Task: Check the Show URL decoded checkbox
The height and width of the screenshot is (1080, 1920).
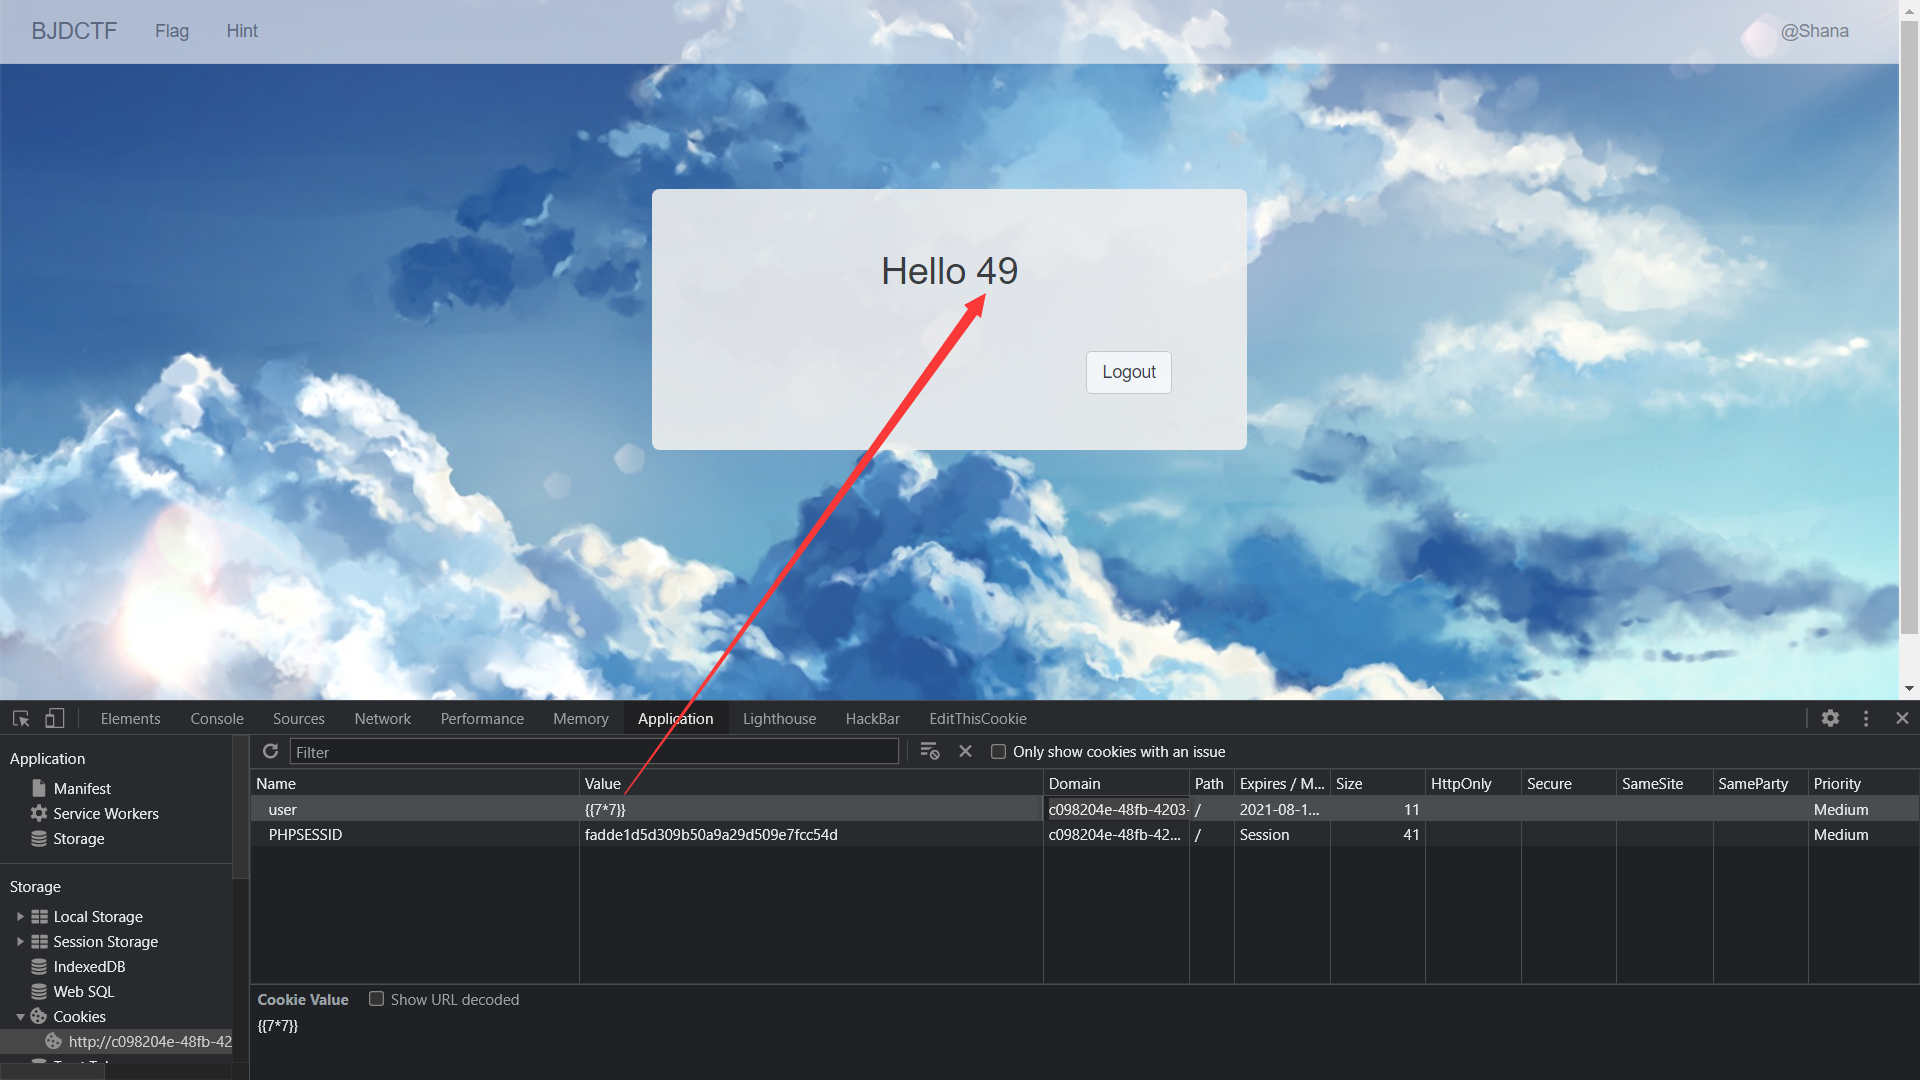Action: (x=377, y=999)
